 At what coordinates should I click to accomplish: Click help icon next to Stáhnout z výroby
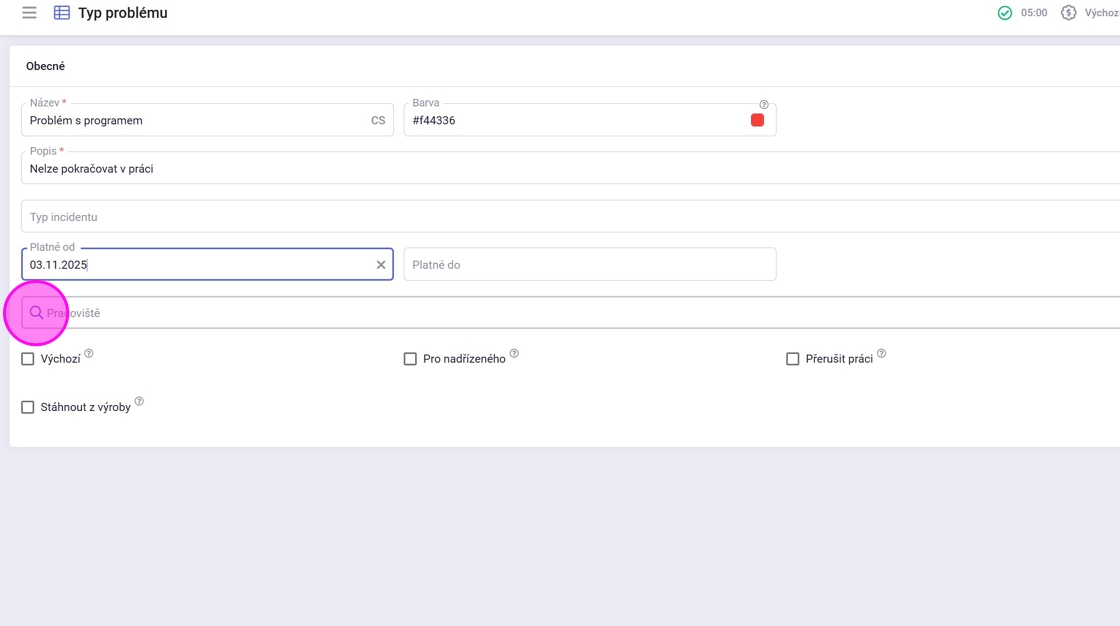pyautogui.click(x=139, y=402)
